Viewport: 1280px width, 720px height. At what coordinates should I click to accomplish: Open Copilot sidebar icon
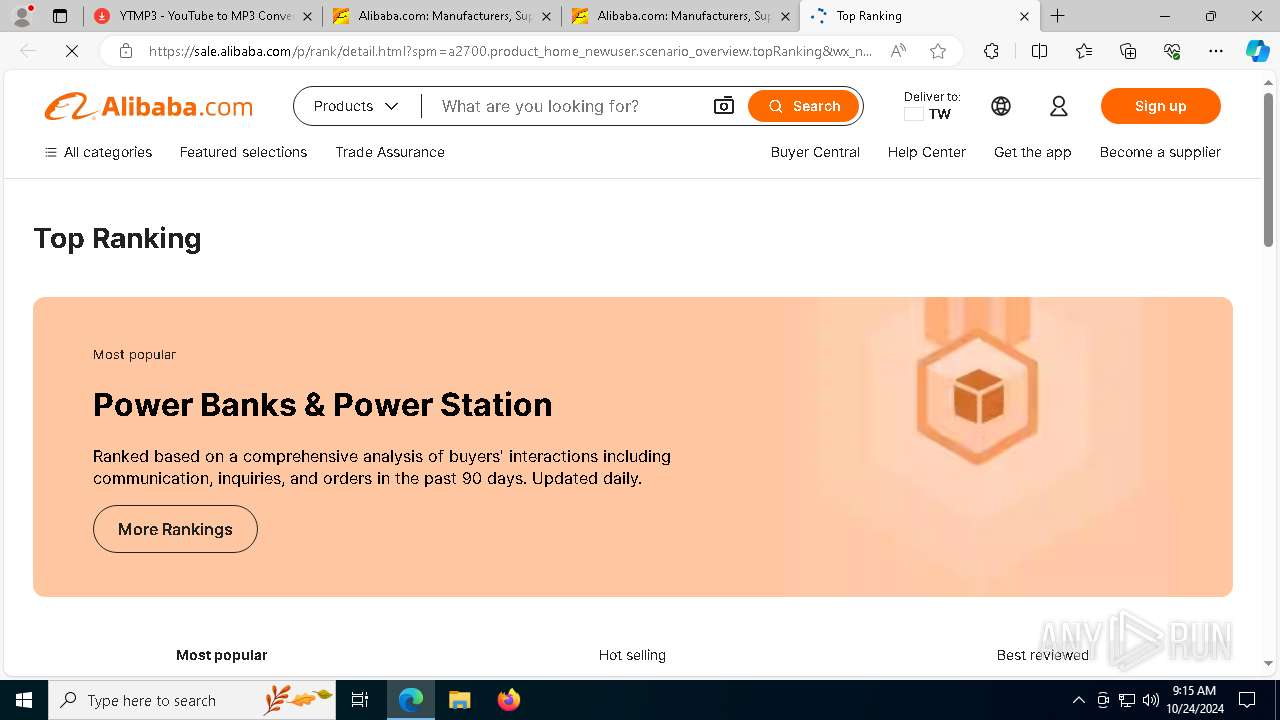click(1257, 51)
